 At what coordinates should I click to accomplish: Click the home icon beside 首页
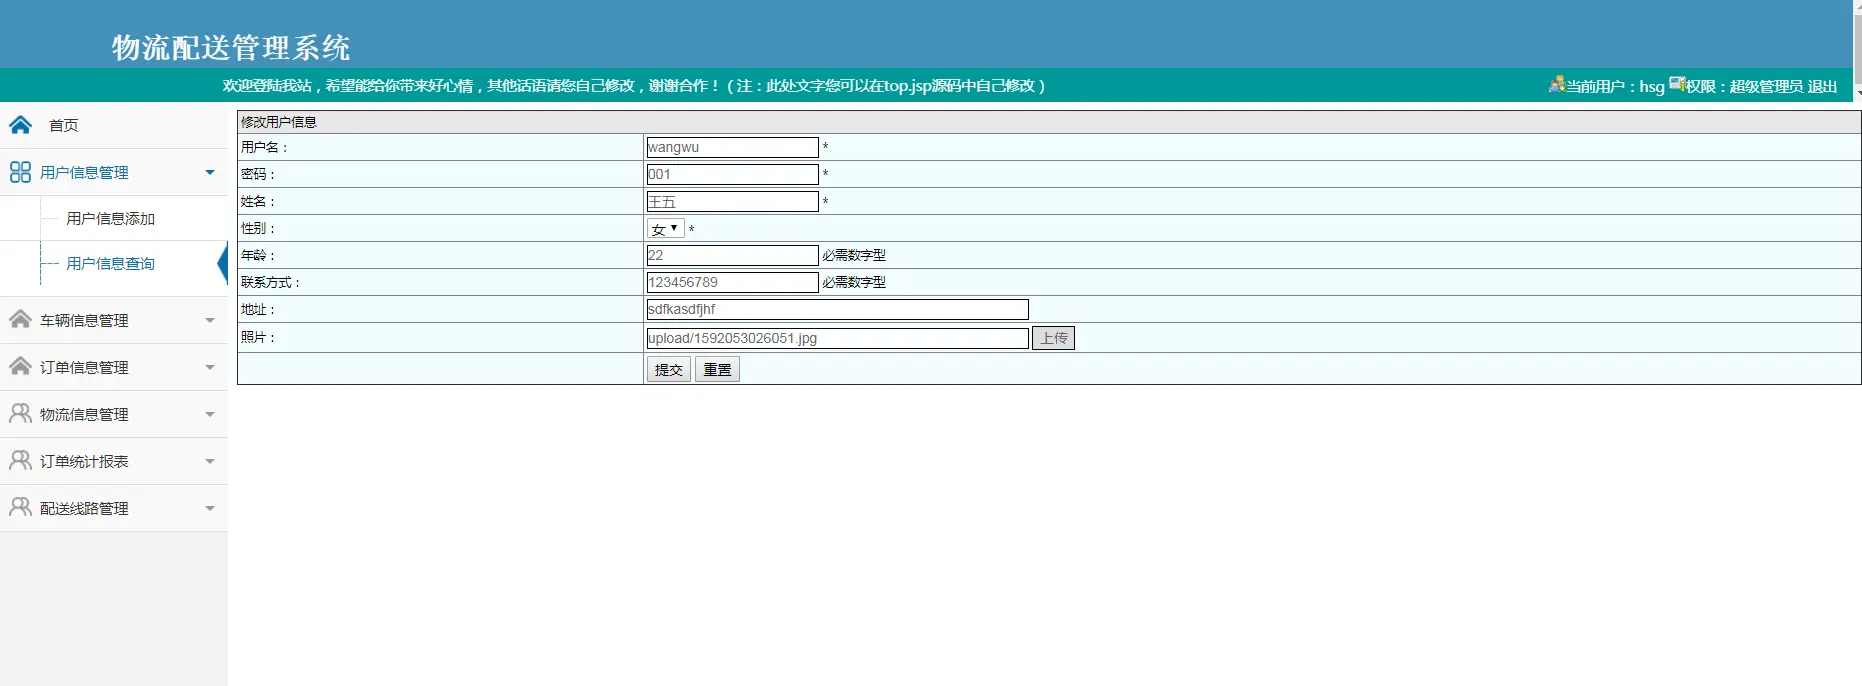click(x=20, y=125)
